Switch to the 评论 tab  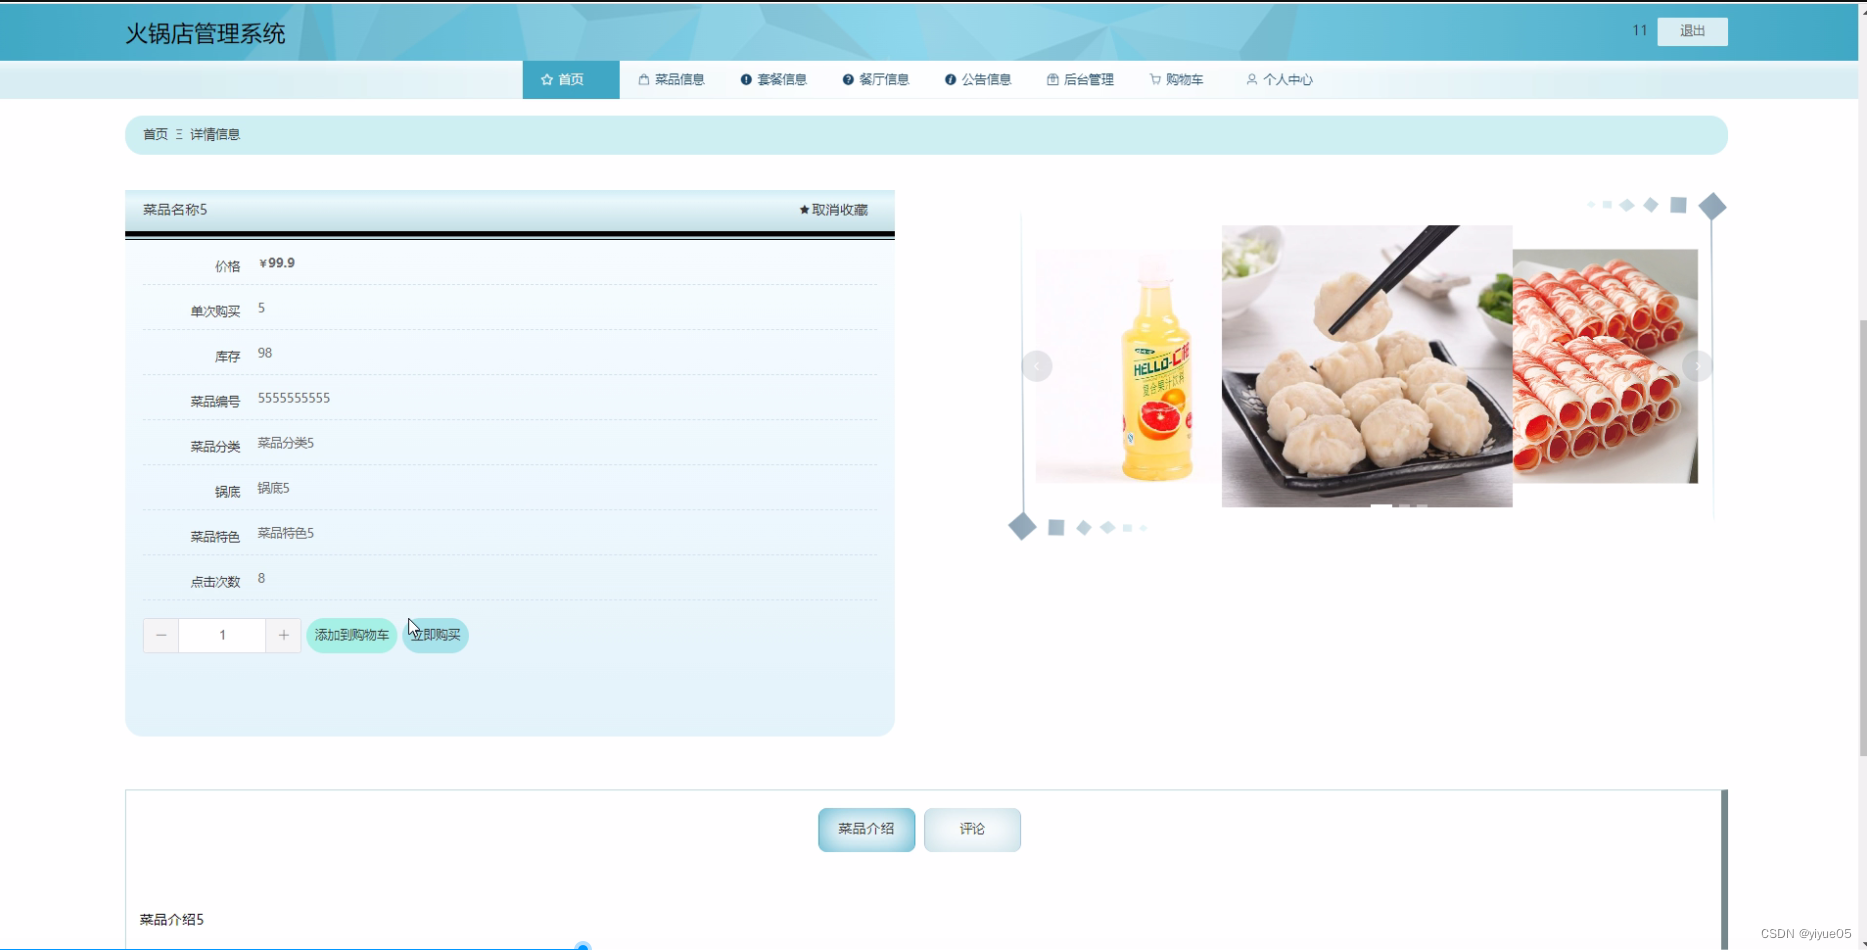(x=972, y=830)
